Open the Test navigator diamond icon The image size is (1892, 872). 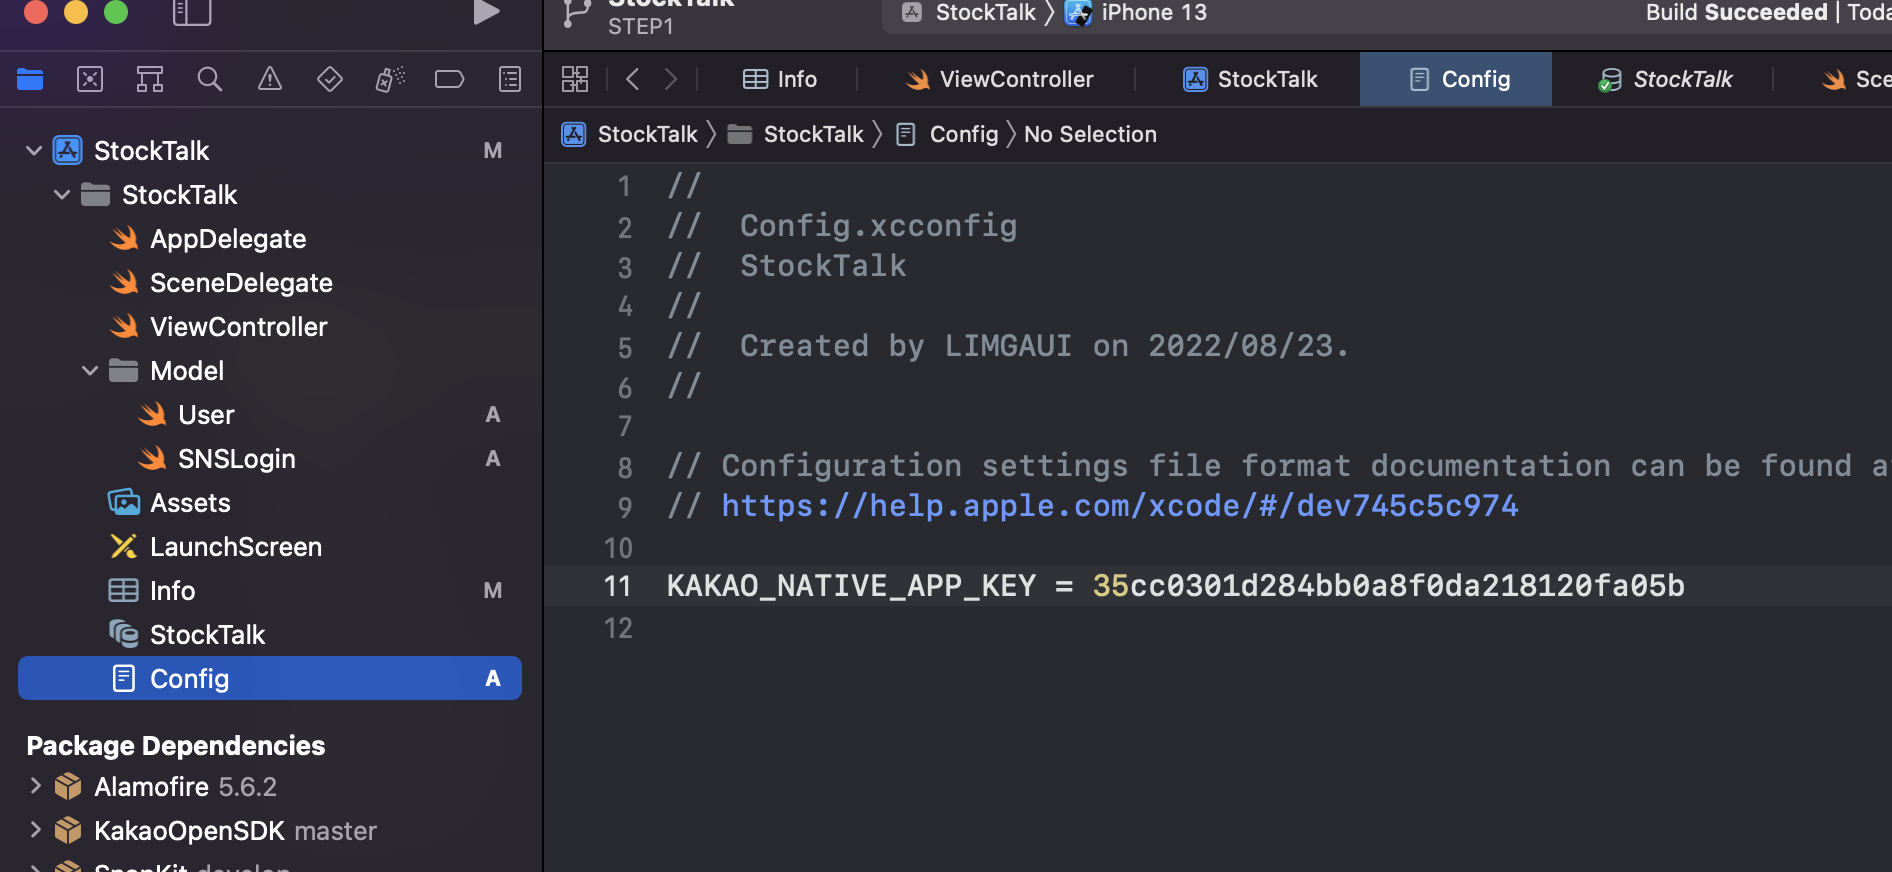330,79
